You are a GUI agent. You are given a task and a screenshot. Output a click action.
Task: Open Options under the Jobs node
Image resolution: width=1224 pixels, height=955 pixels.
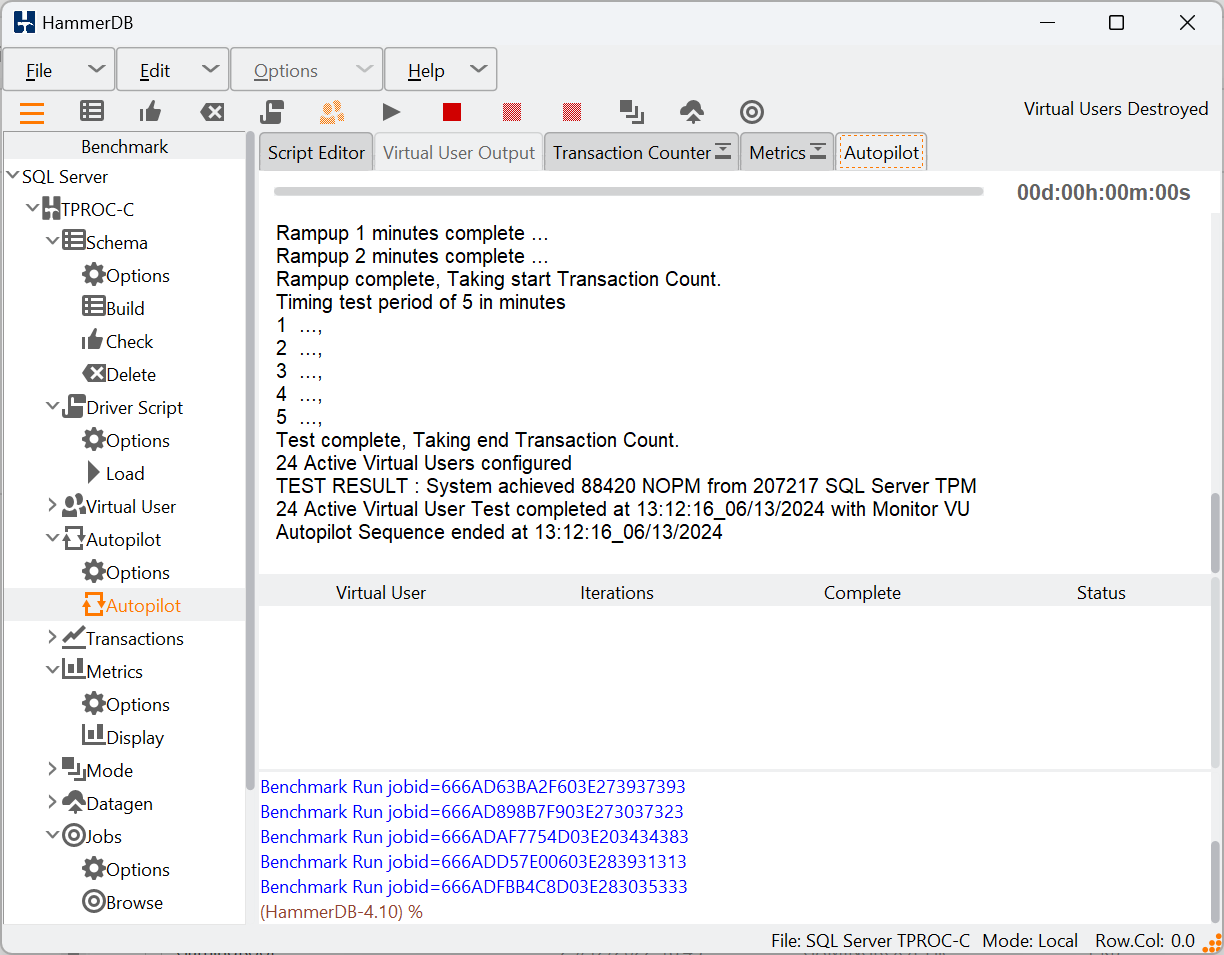126,869
